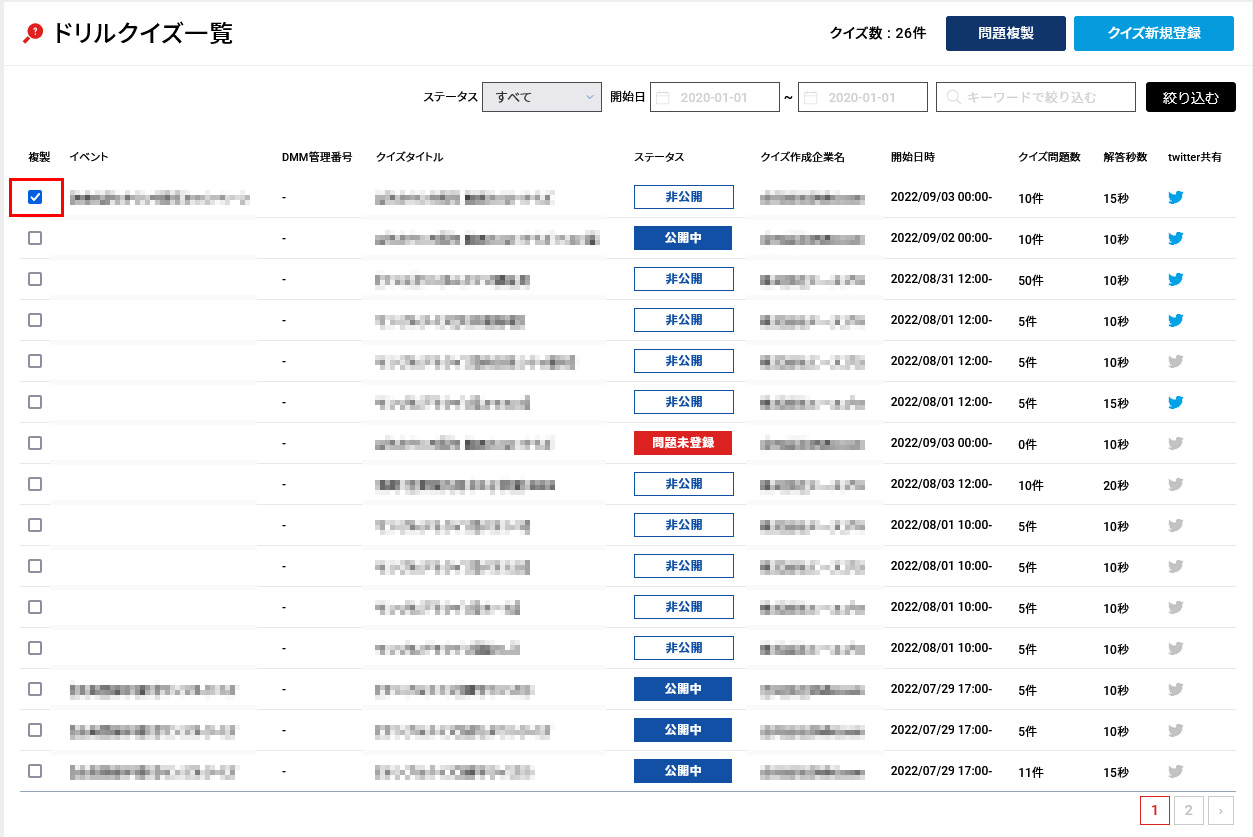The image size is (1253, 837).
Task: Check the 複製 checkbox for the 2022/09/02 row
Action: (x=35, y=238)
